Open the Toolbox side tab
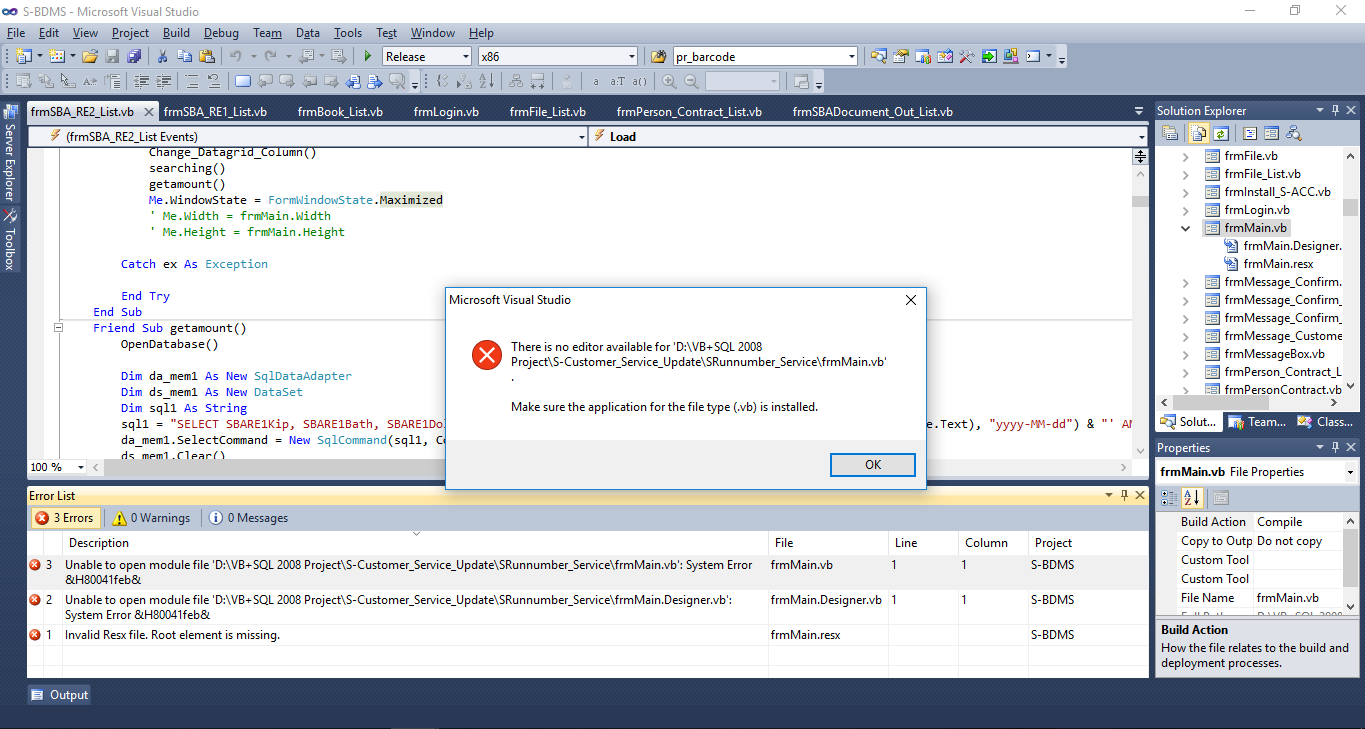Viewport: 1365px width, 729px height. click(x=10, y=241)
